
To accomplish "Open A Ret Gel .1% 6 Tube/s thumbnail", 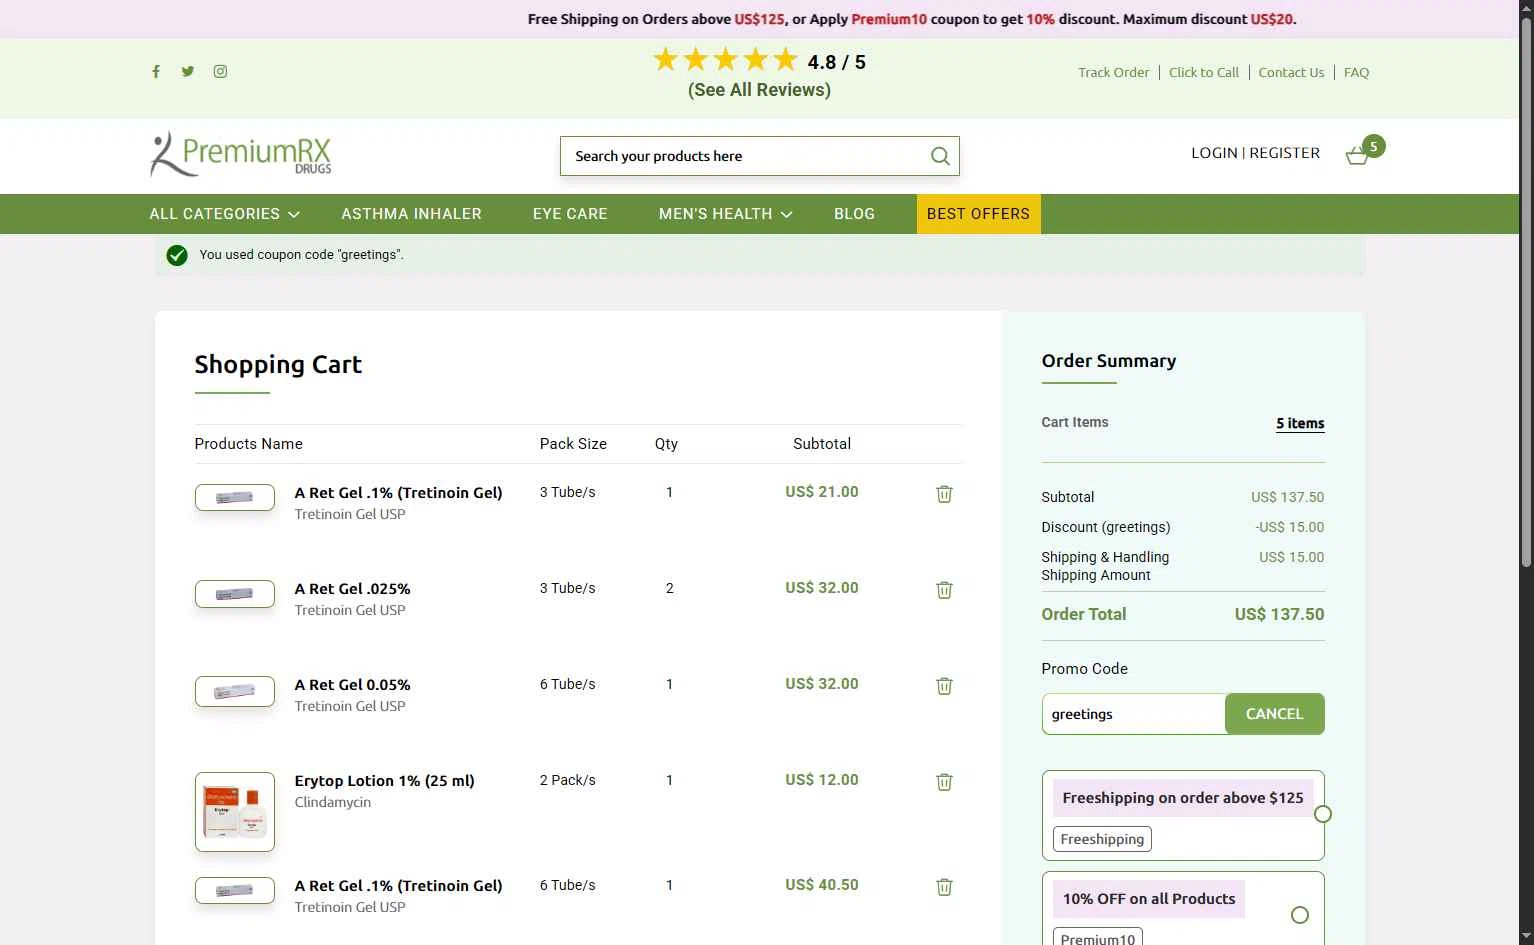I will pos(235,890).
